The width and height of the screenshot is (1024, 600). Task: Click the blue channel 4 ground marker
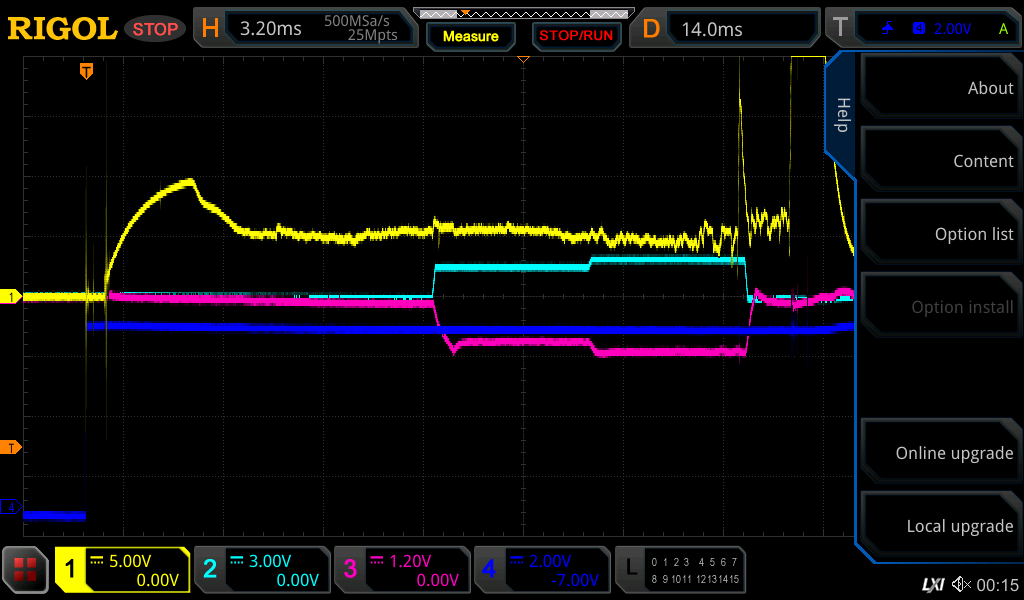13,507
